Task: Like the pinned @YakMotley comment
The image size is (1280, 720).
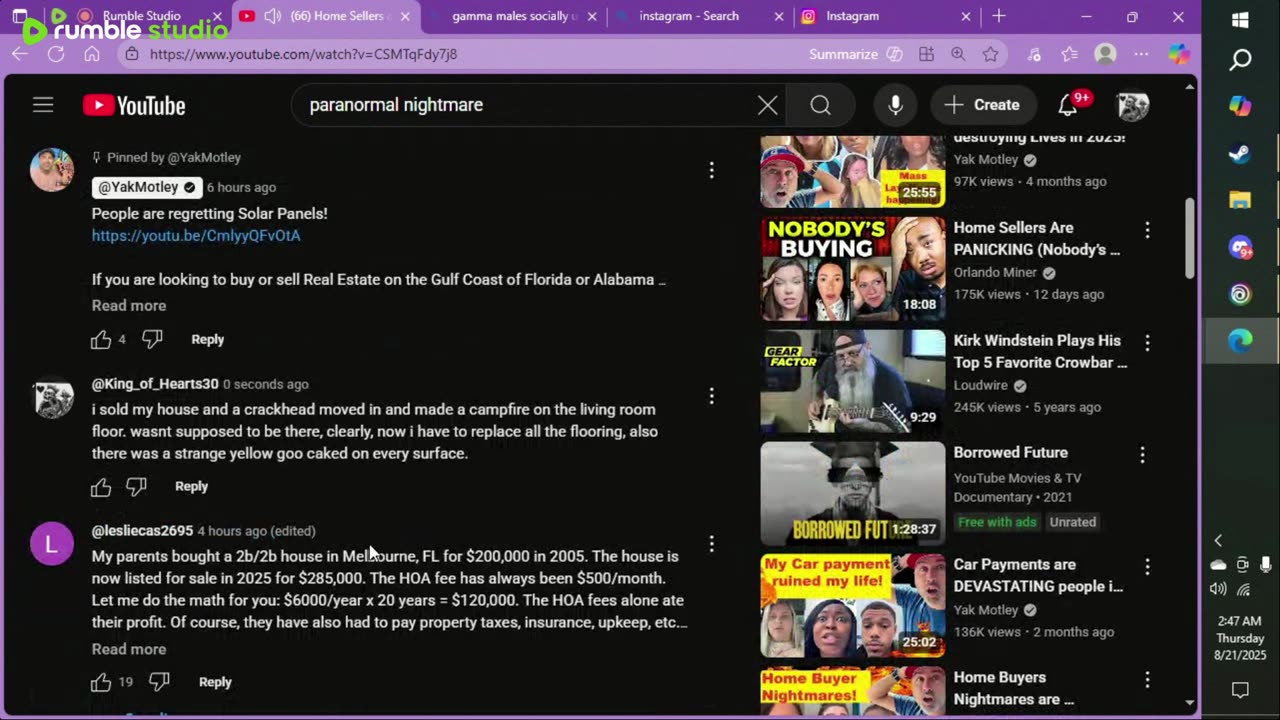Action: pos(101,340)
